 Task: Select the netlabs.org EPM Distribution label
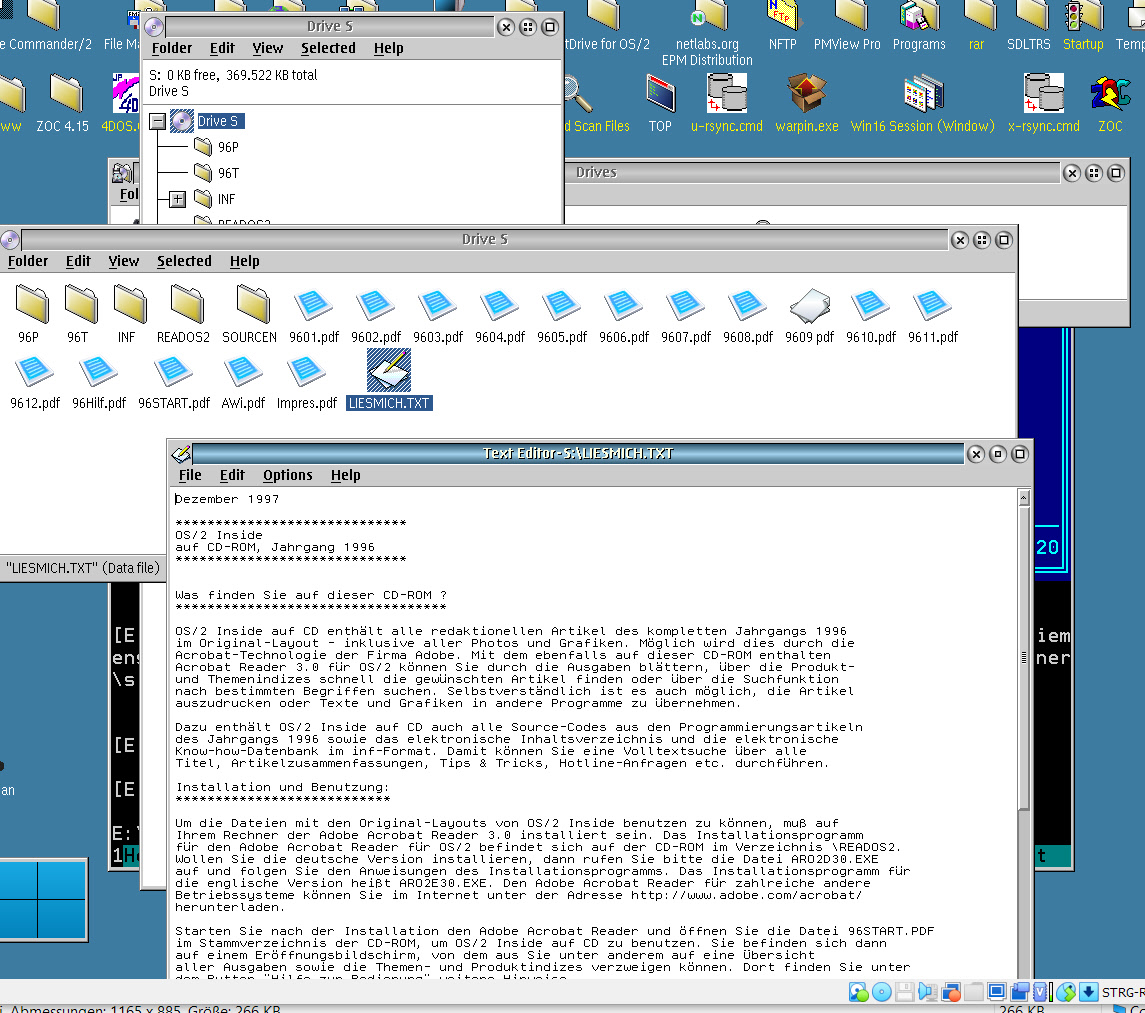tap(707, 52)
